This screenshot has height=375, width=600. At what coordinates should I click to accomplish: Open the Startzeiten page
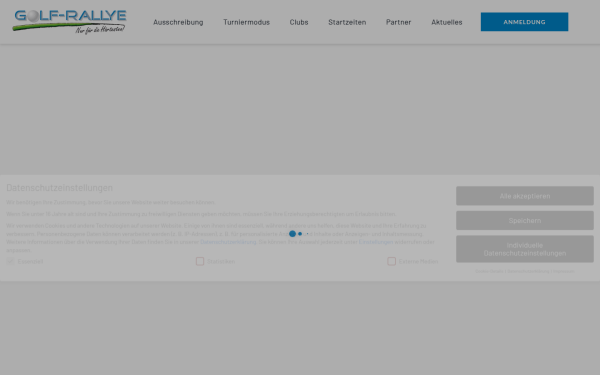347,22
